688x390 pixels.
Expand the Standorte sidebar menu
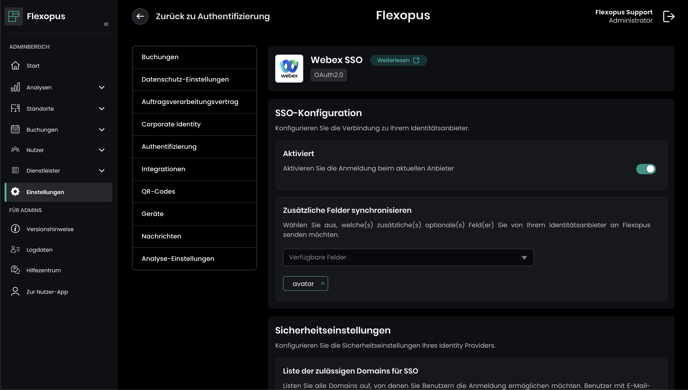tap(102, 108)
